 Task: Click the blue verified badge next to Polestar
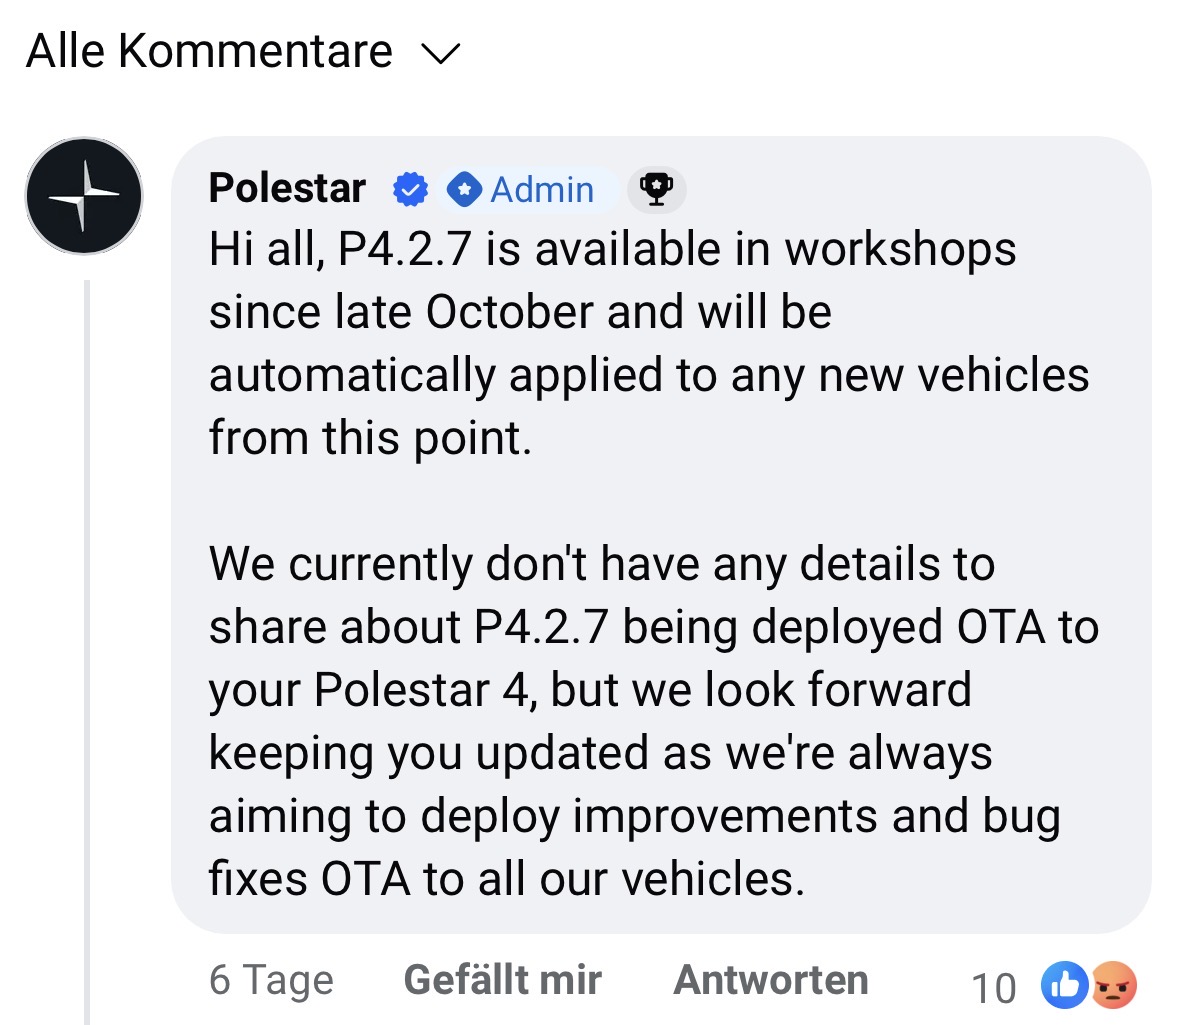pos(410,189)
